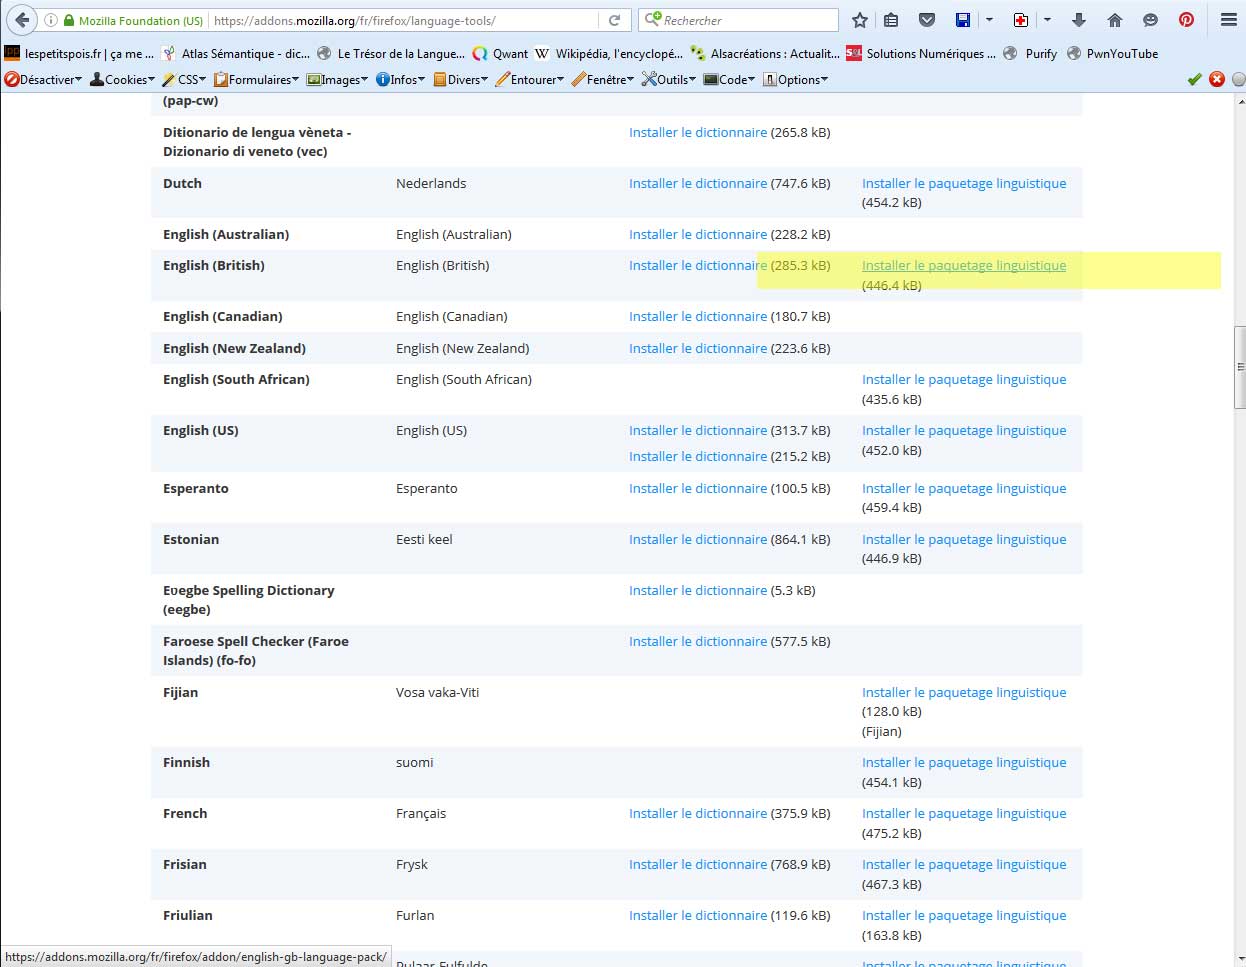The image size is (1246, 967).
Task: Reload the page with refresh icon
Action: tap(615, 20)
